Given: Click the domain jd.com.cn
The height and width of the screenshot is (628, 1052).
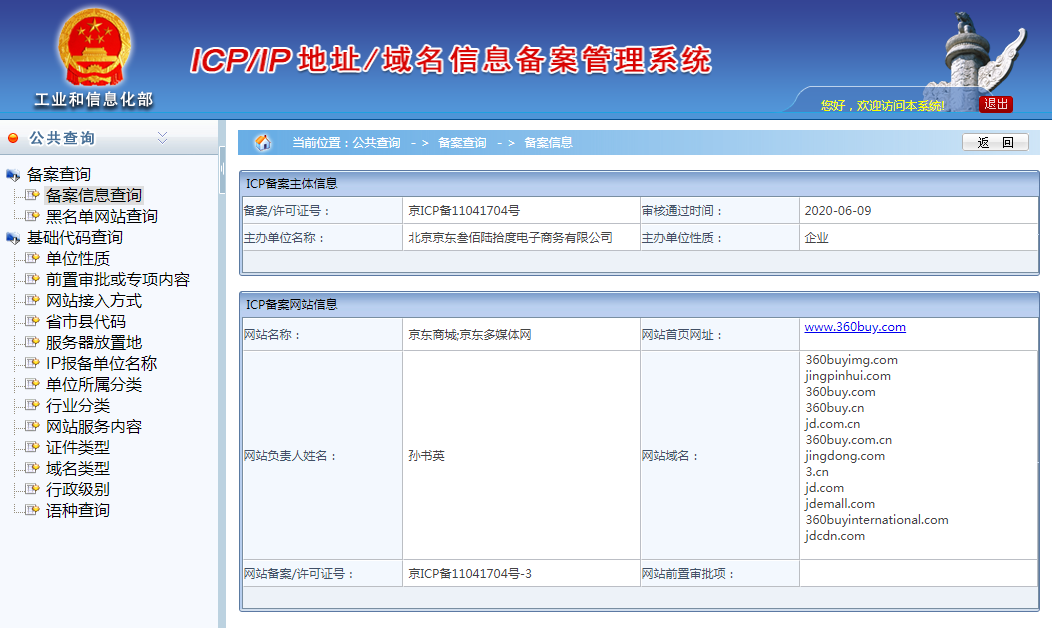Looking at the screenshot, I should tap(833, 423).
